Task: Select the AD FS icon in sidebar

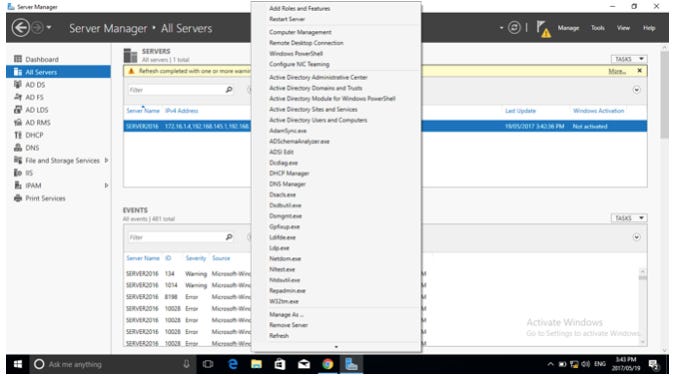Action: click(18, 97)
